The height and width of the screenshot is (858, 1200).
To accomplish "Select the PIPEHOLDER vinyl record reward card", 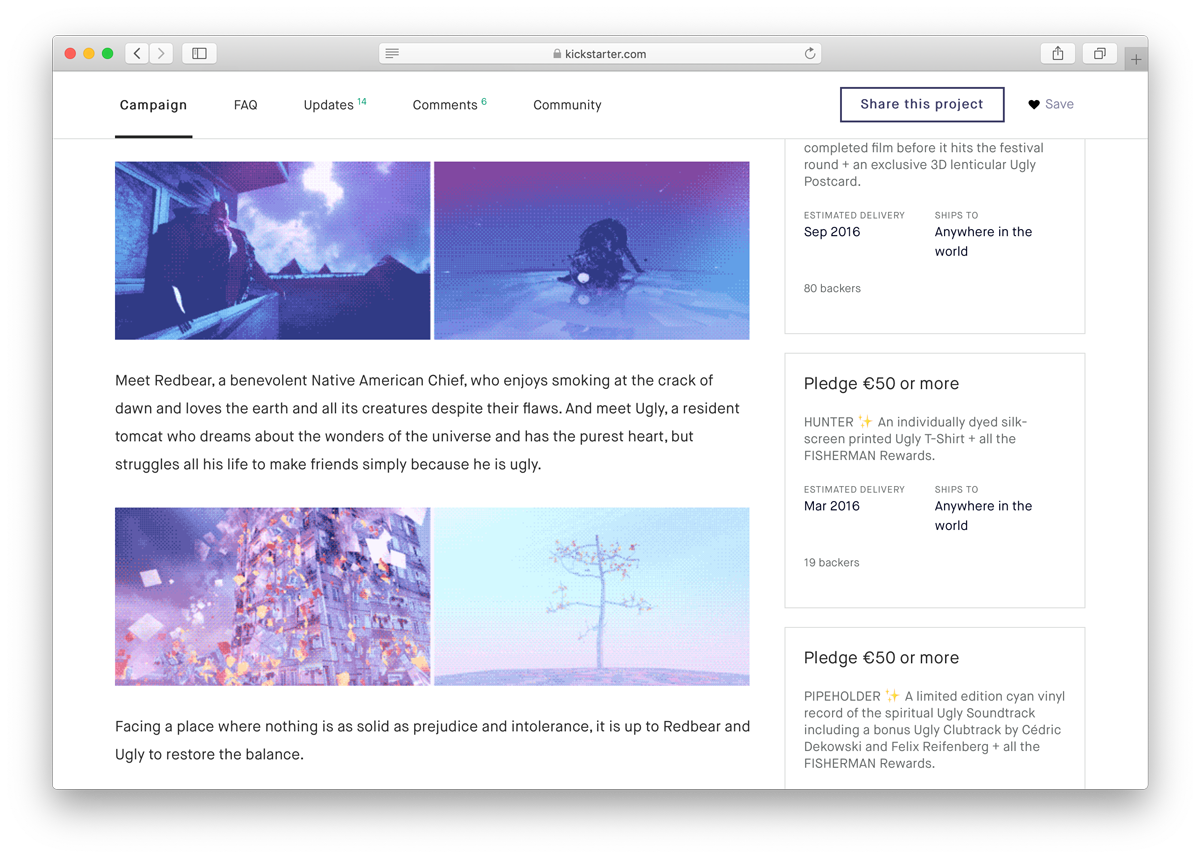I will pos(934,710).
